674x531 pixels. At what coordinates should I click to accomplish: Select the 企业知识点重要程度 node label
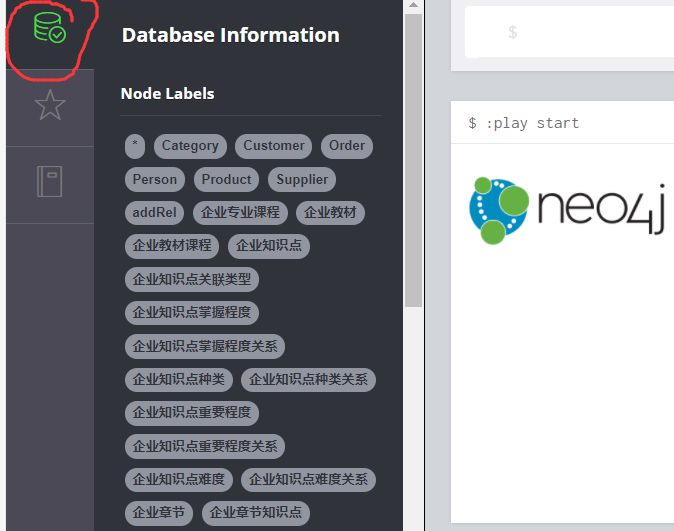point(192,413)
